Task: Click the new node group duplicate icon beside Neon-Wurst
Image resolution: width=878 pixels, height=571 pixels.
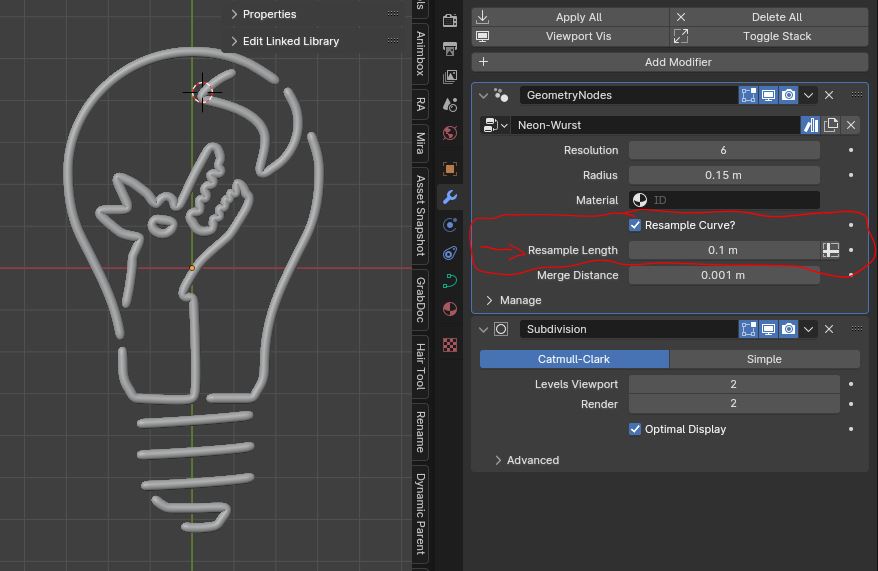Action: click(831, 125)
